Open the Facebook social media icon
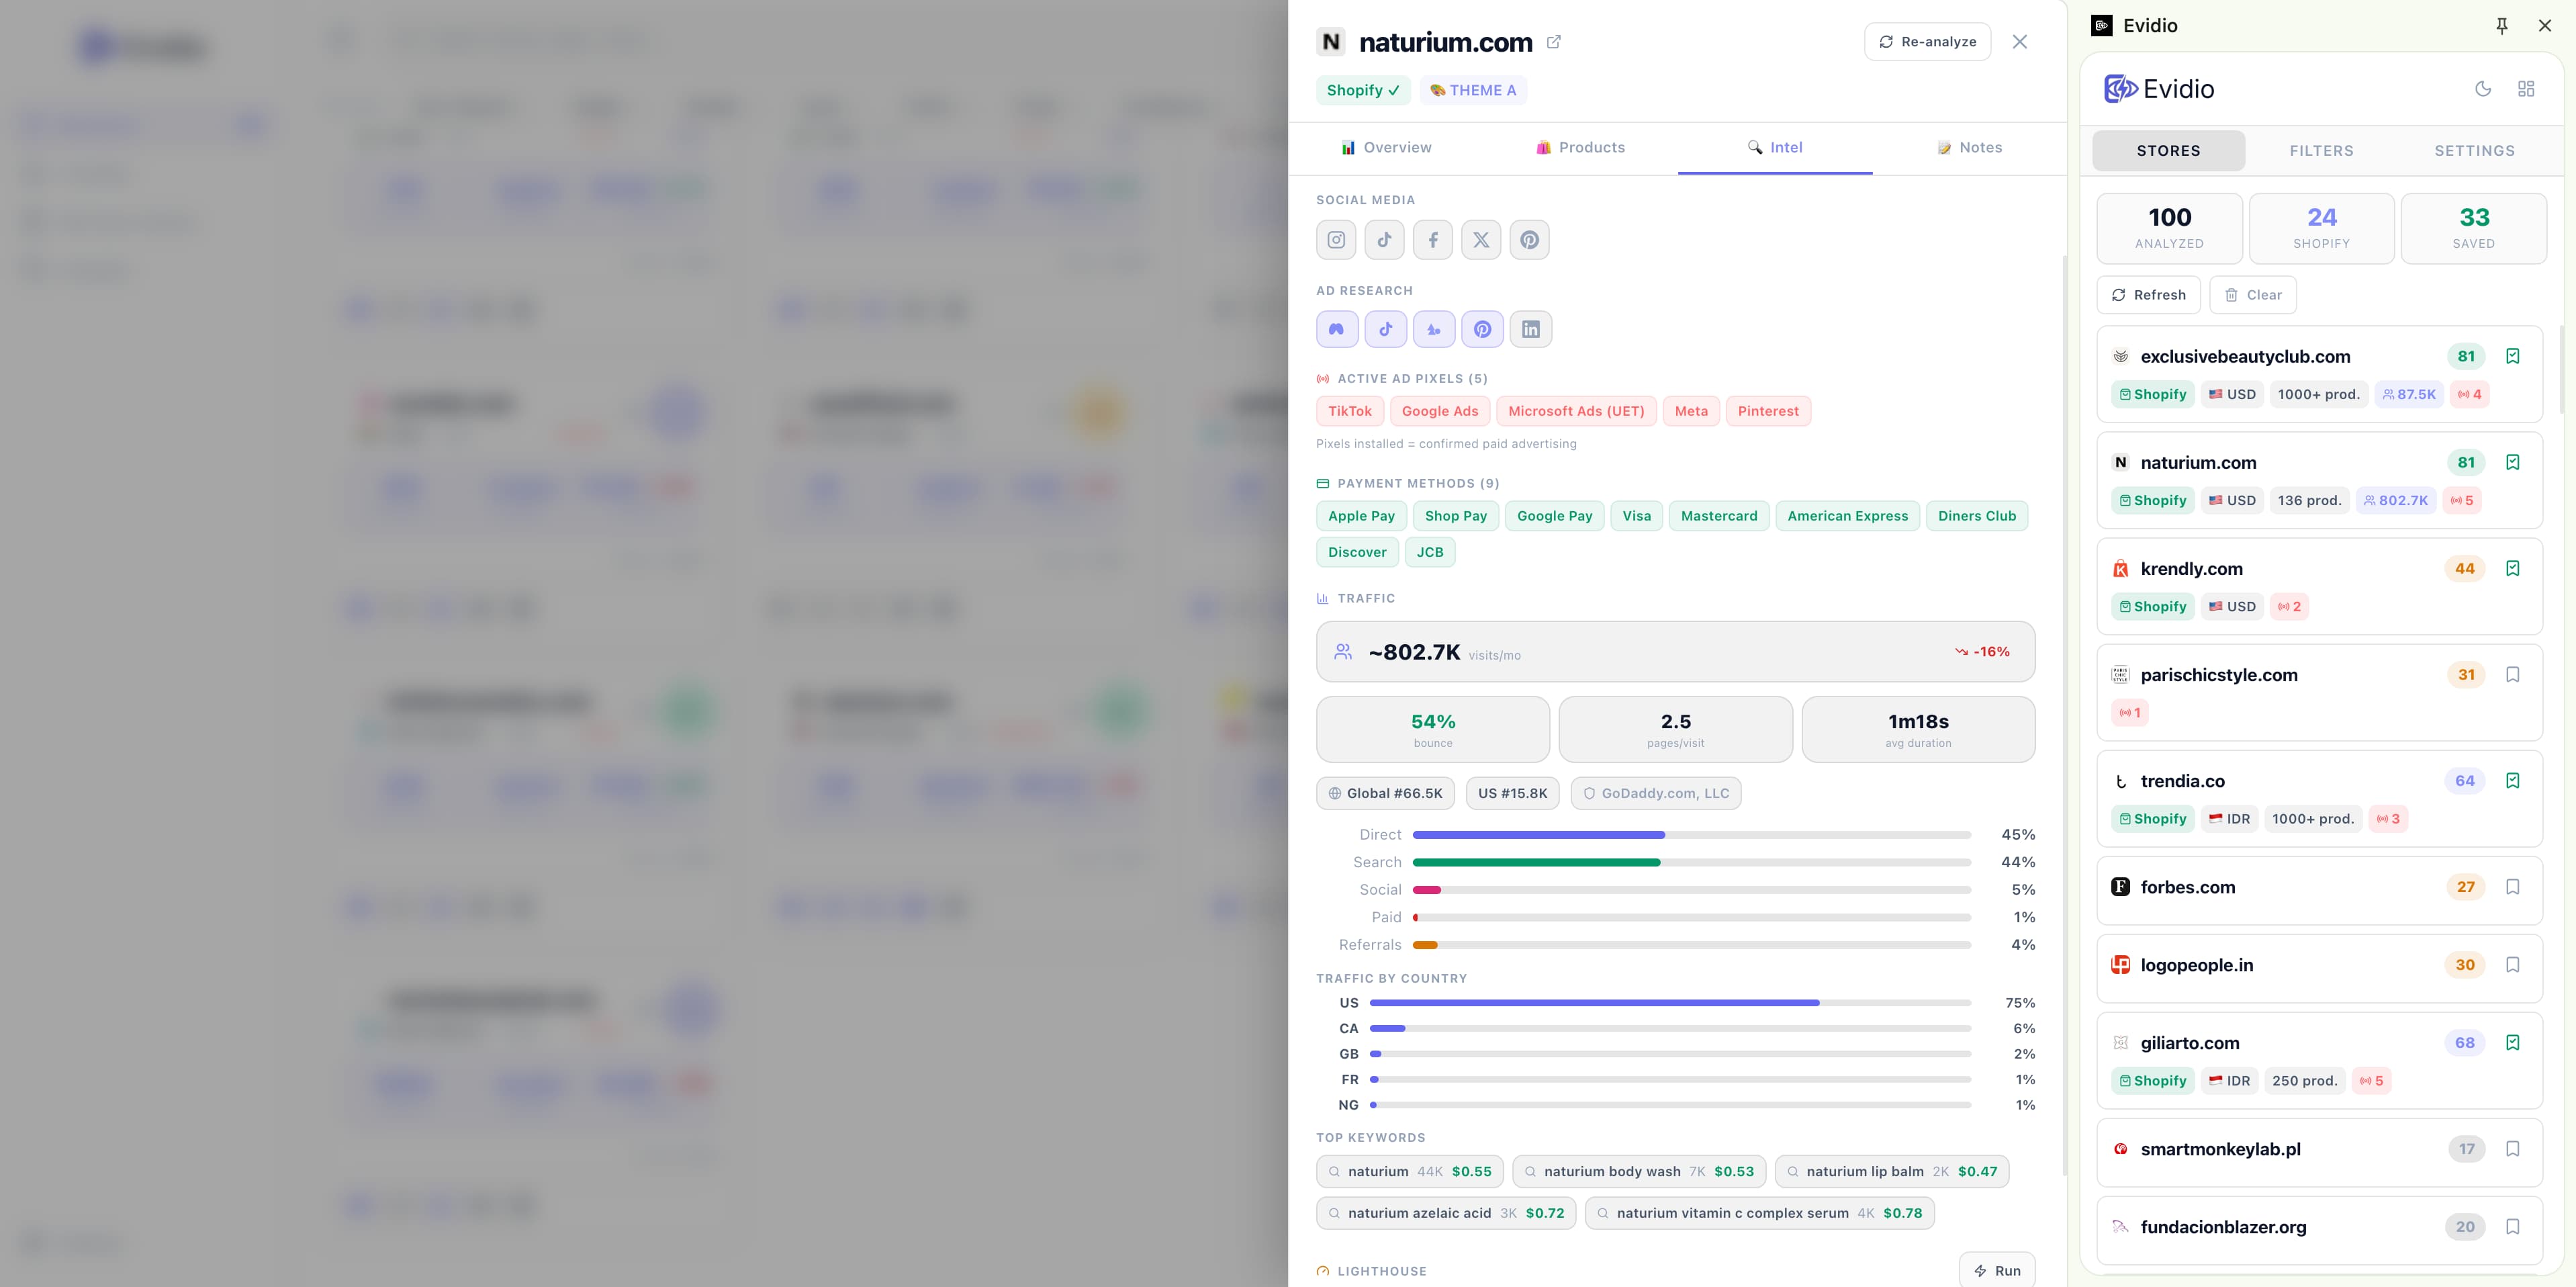 click(1433, 240)
